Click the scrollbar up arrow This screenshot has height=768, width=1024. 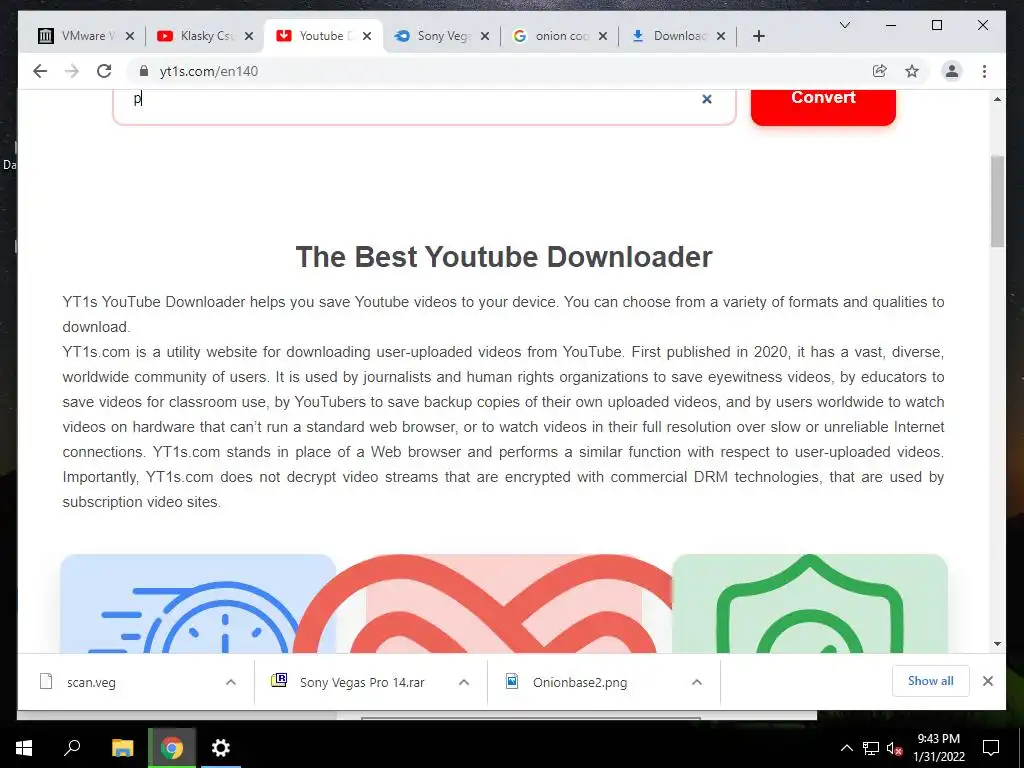997,99
